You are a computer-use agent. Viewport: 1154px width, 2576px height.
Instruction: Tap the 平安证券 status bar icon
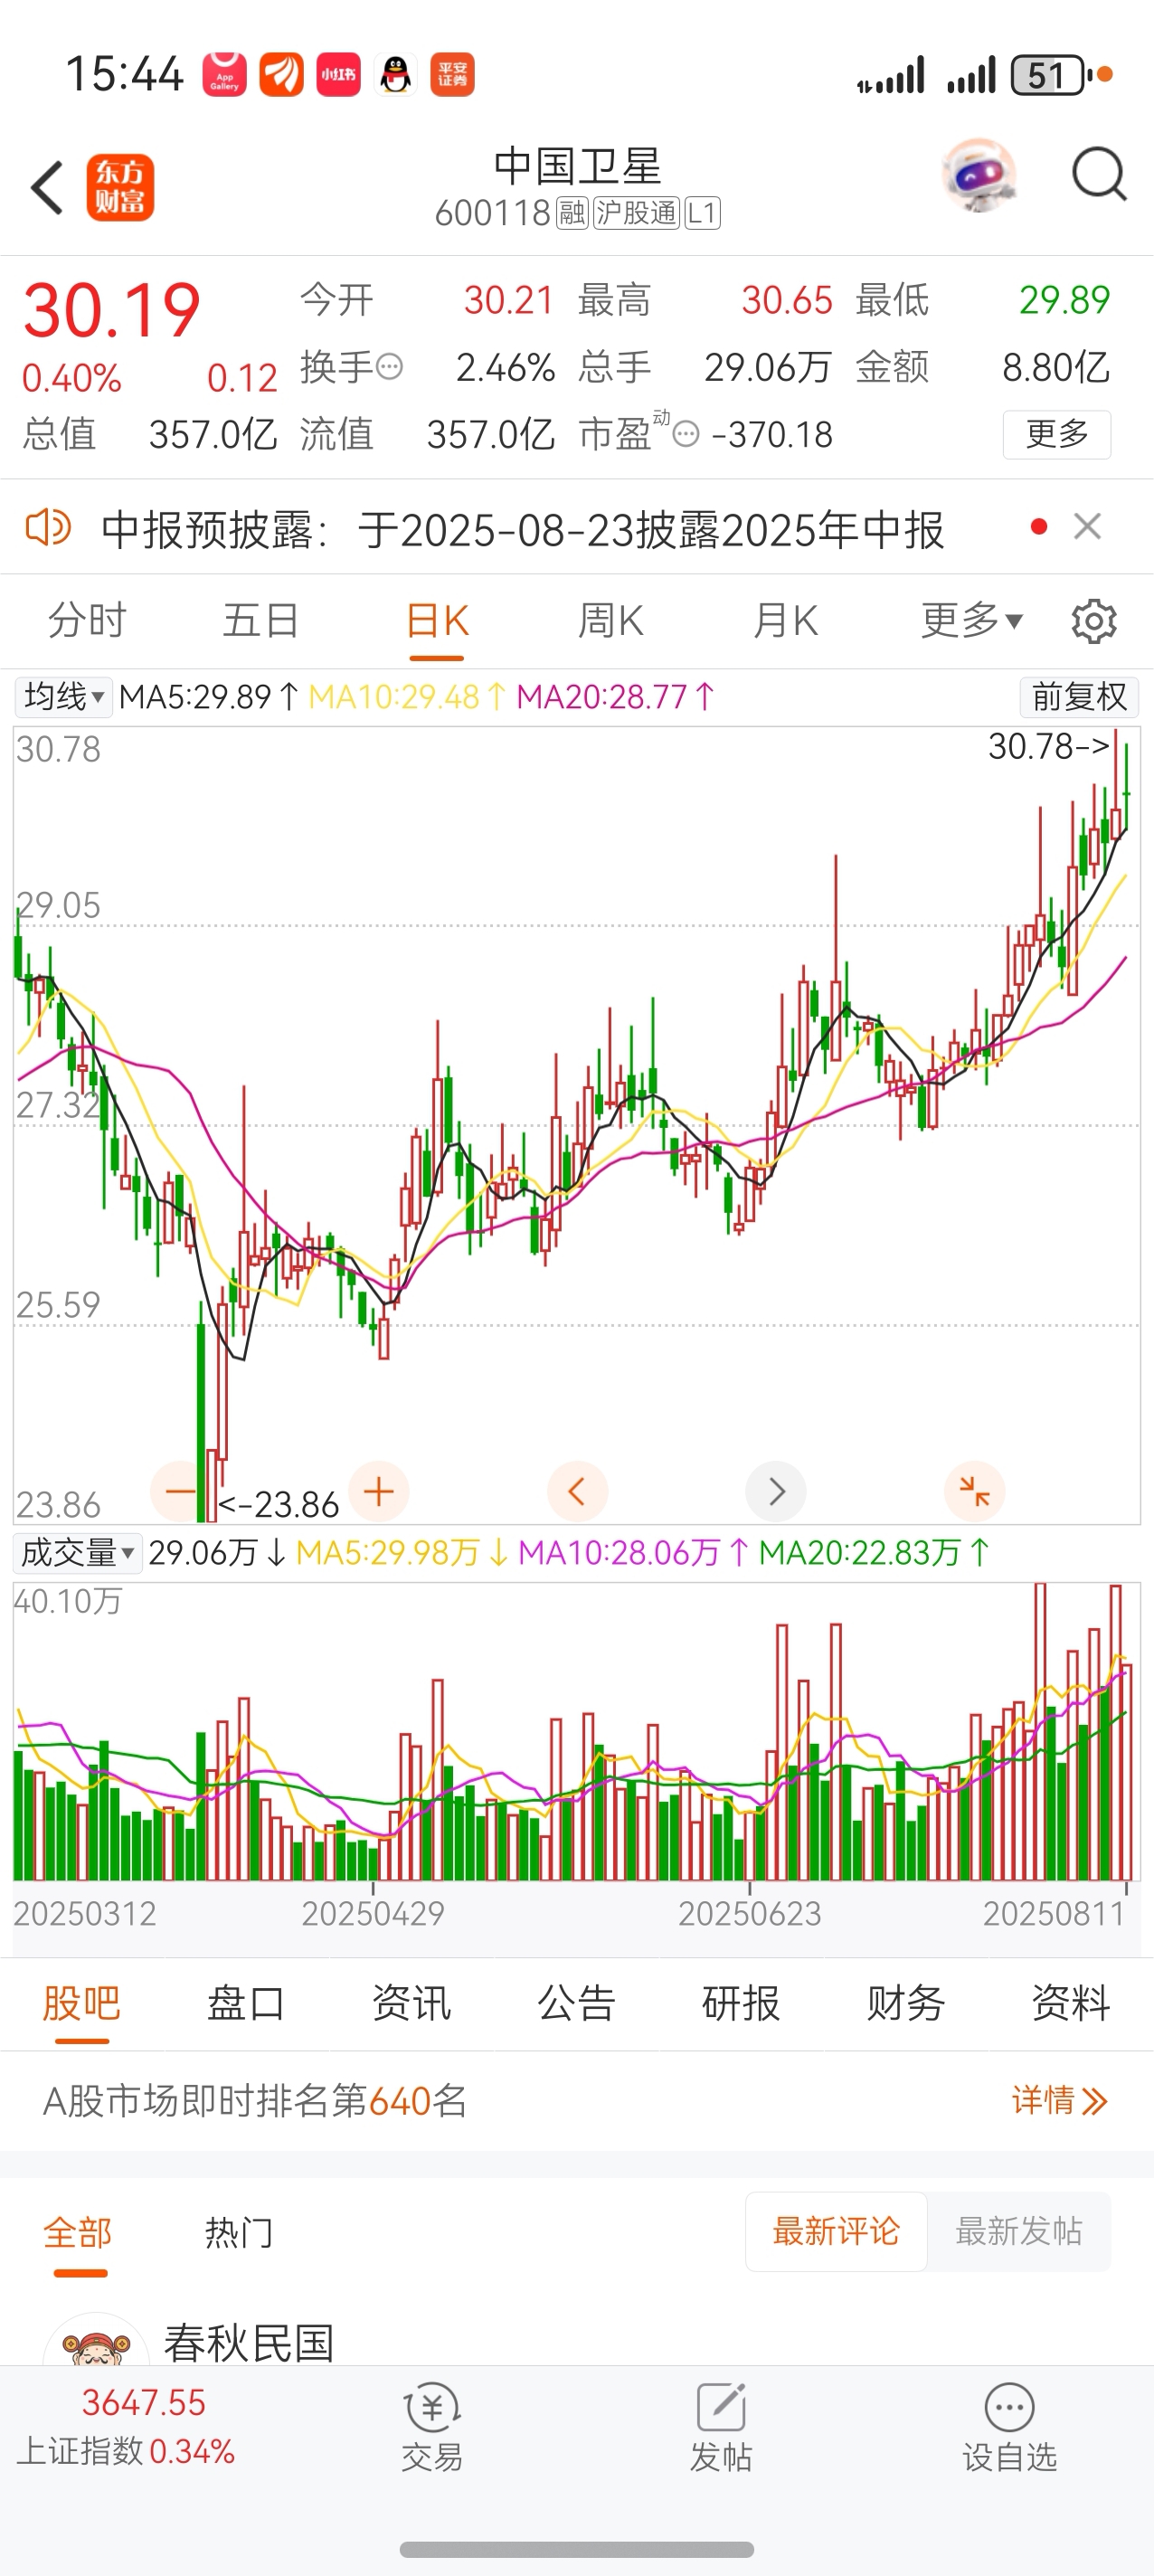click(x=453, y=74)
